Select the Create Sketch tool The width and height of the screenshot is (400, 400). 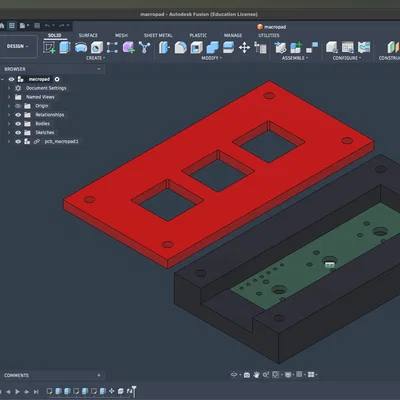tap(49, 47)
